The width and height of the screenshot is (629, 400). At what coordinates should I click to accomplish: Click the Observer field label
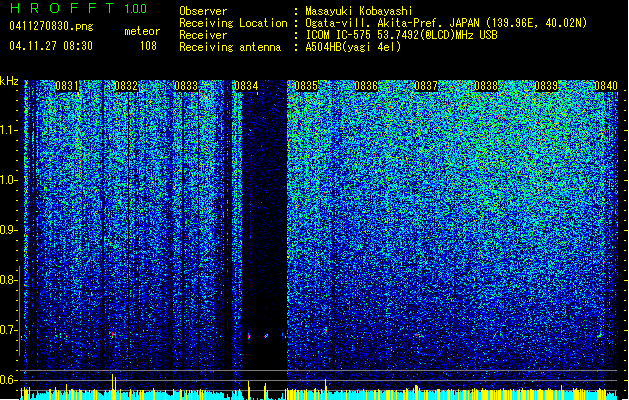203,11
